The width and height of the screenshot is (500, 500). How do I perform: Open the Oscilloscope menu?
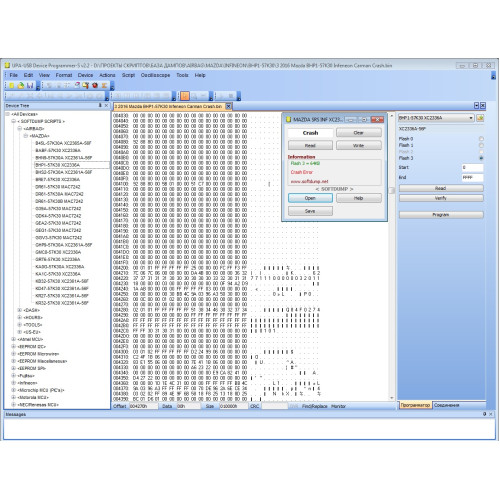155,75
